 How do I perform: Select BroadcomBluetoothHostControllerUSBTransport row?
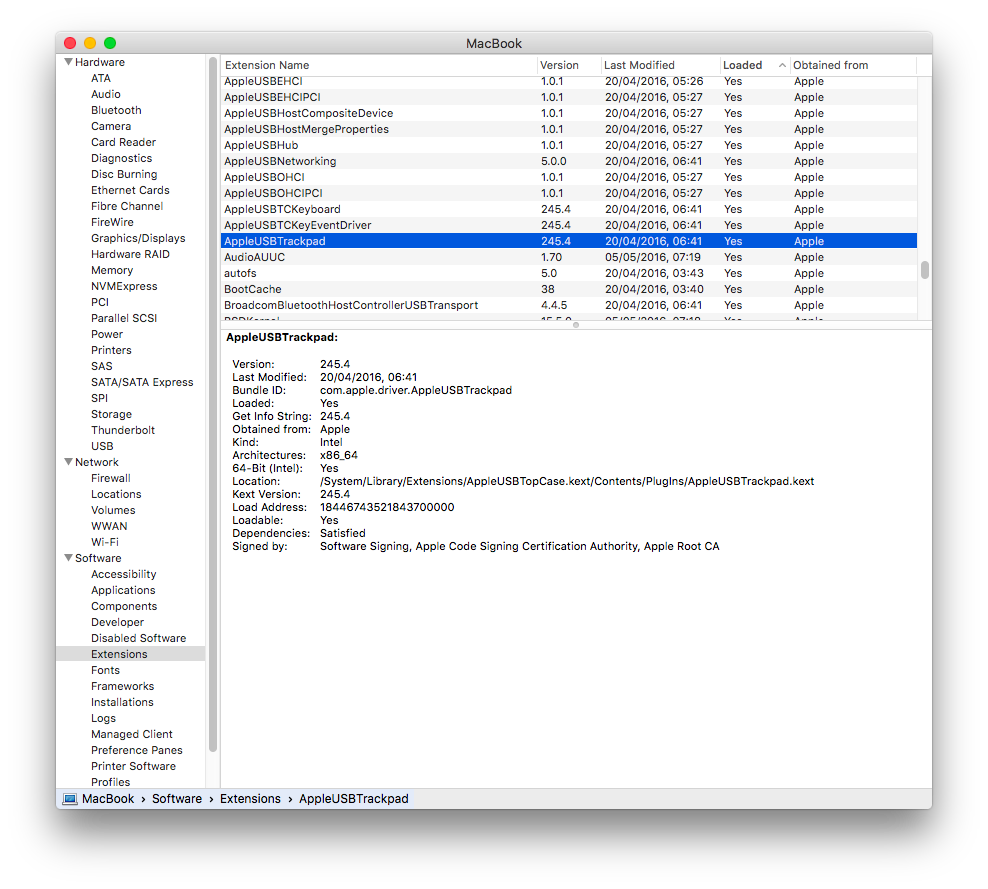[569, 305]
